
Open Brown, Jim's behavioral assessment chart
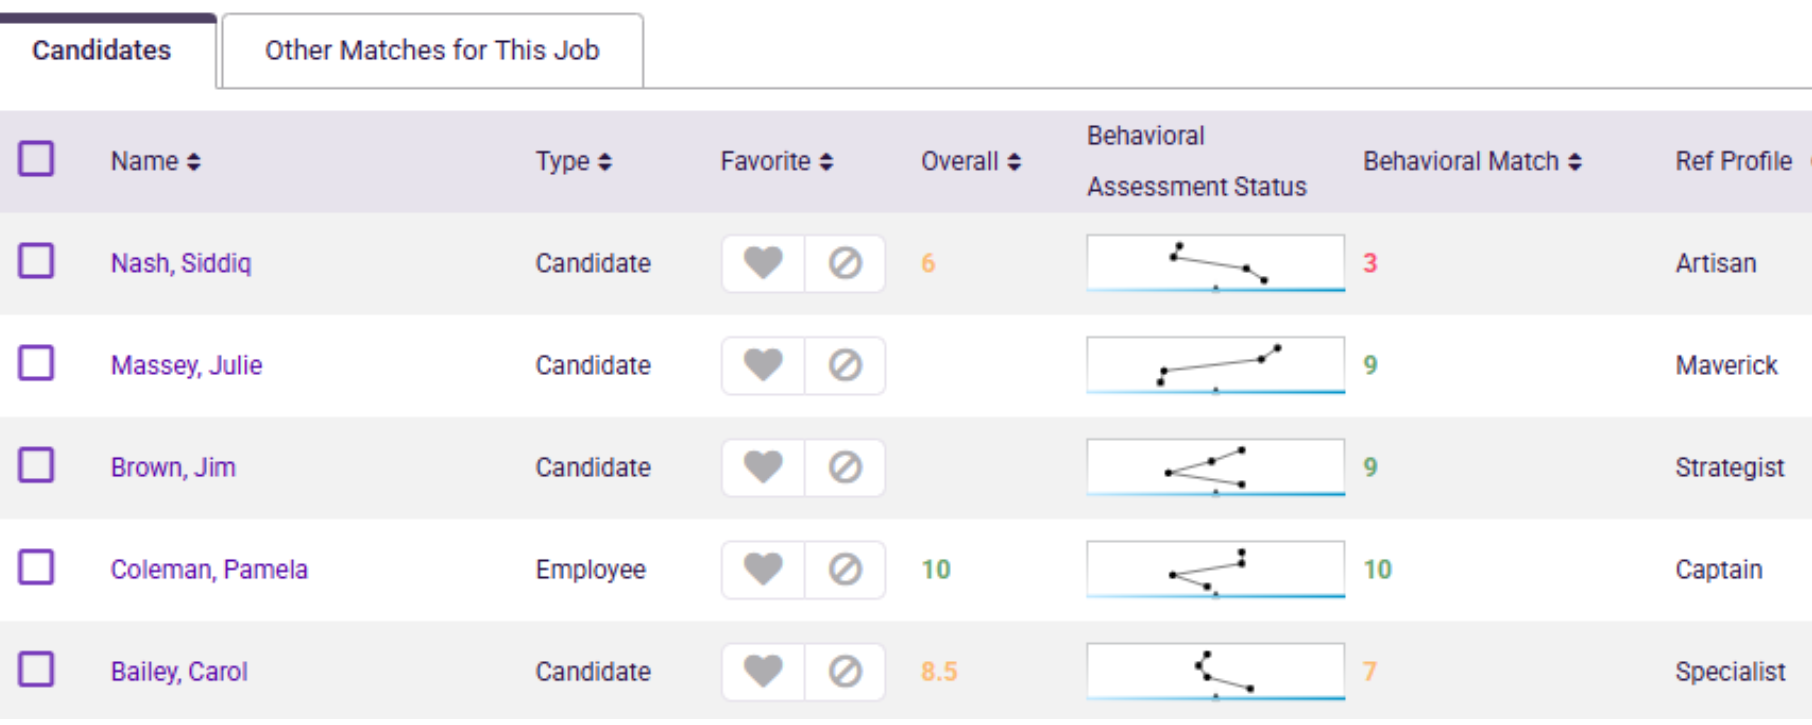[x=1214, y=466]
